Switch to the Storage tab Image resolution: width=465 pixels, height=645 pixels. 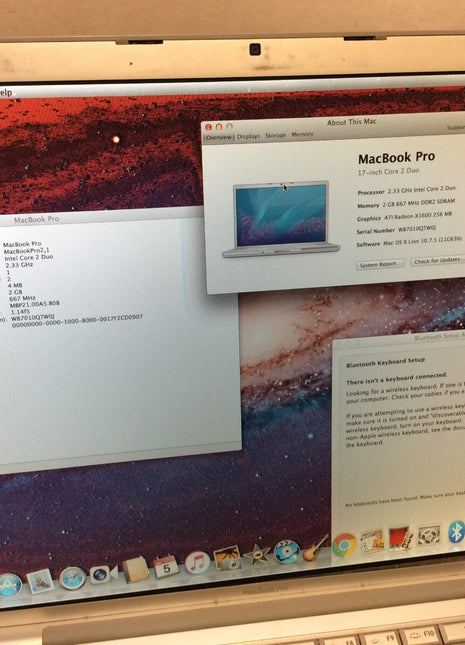[x=275, y=135]
